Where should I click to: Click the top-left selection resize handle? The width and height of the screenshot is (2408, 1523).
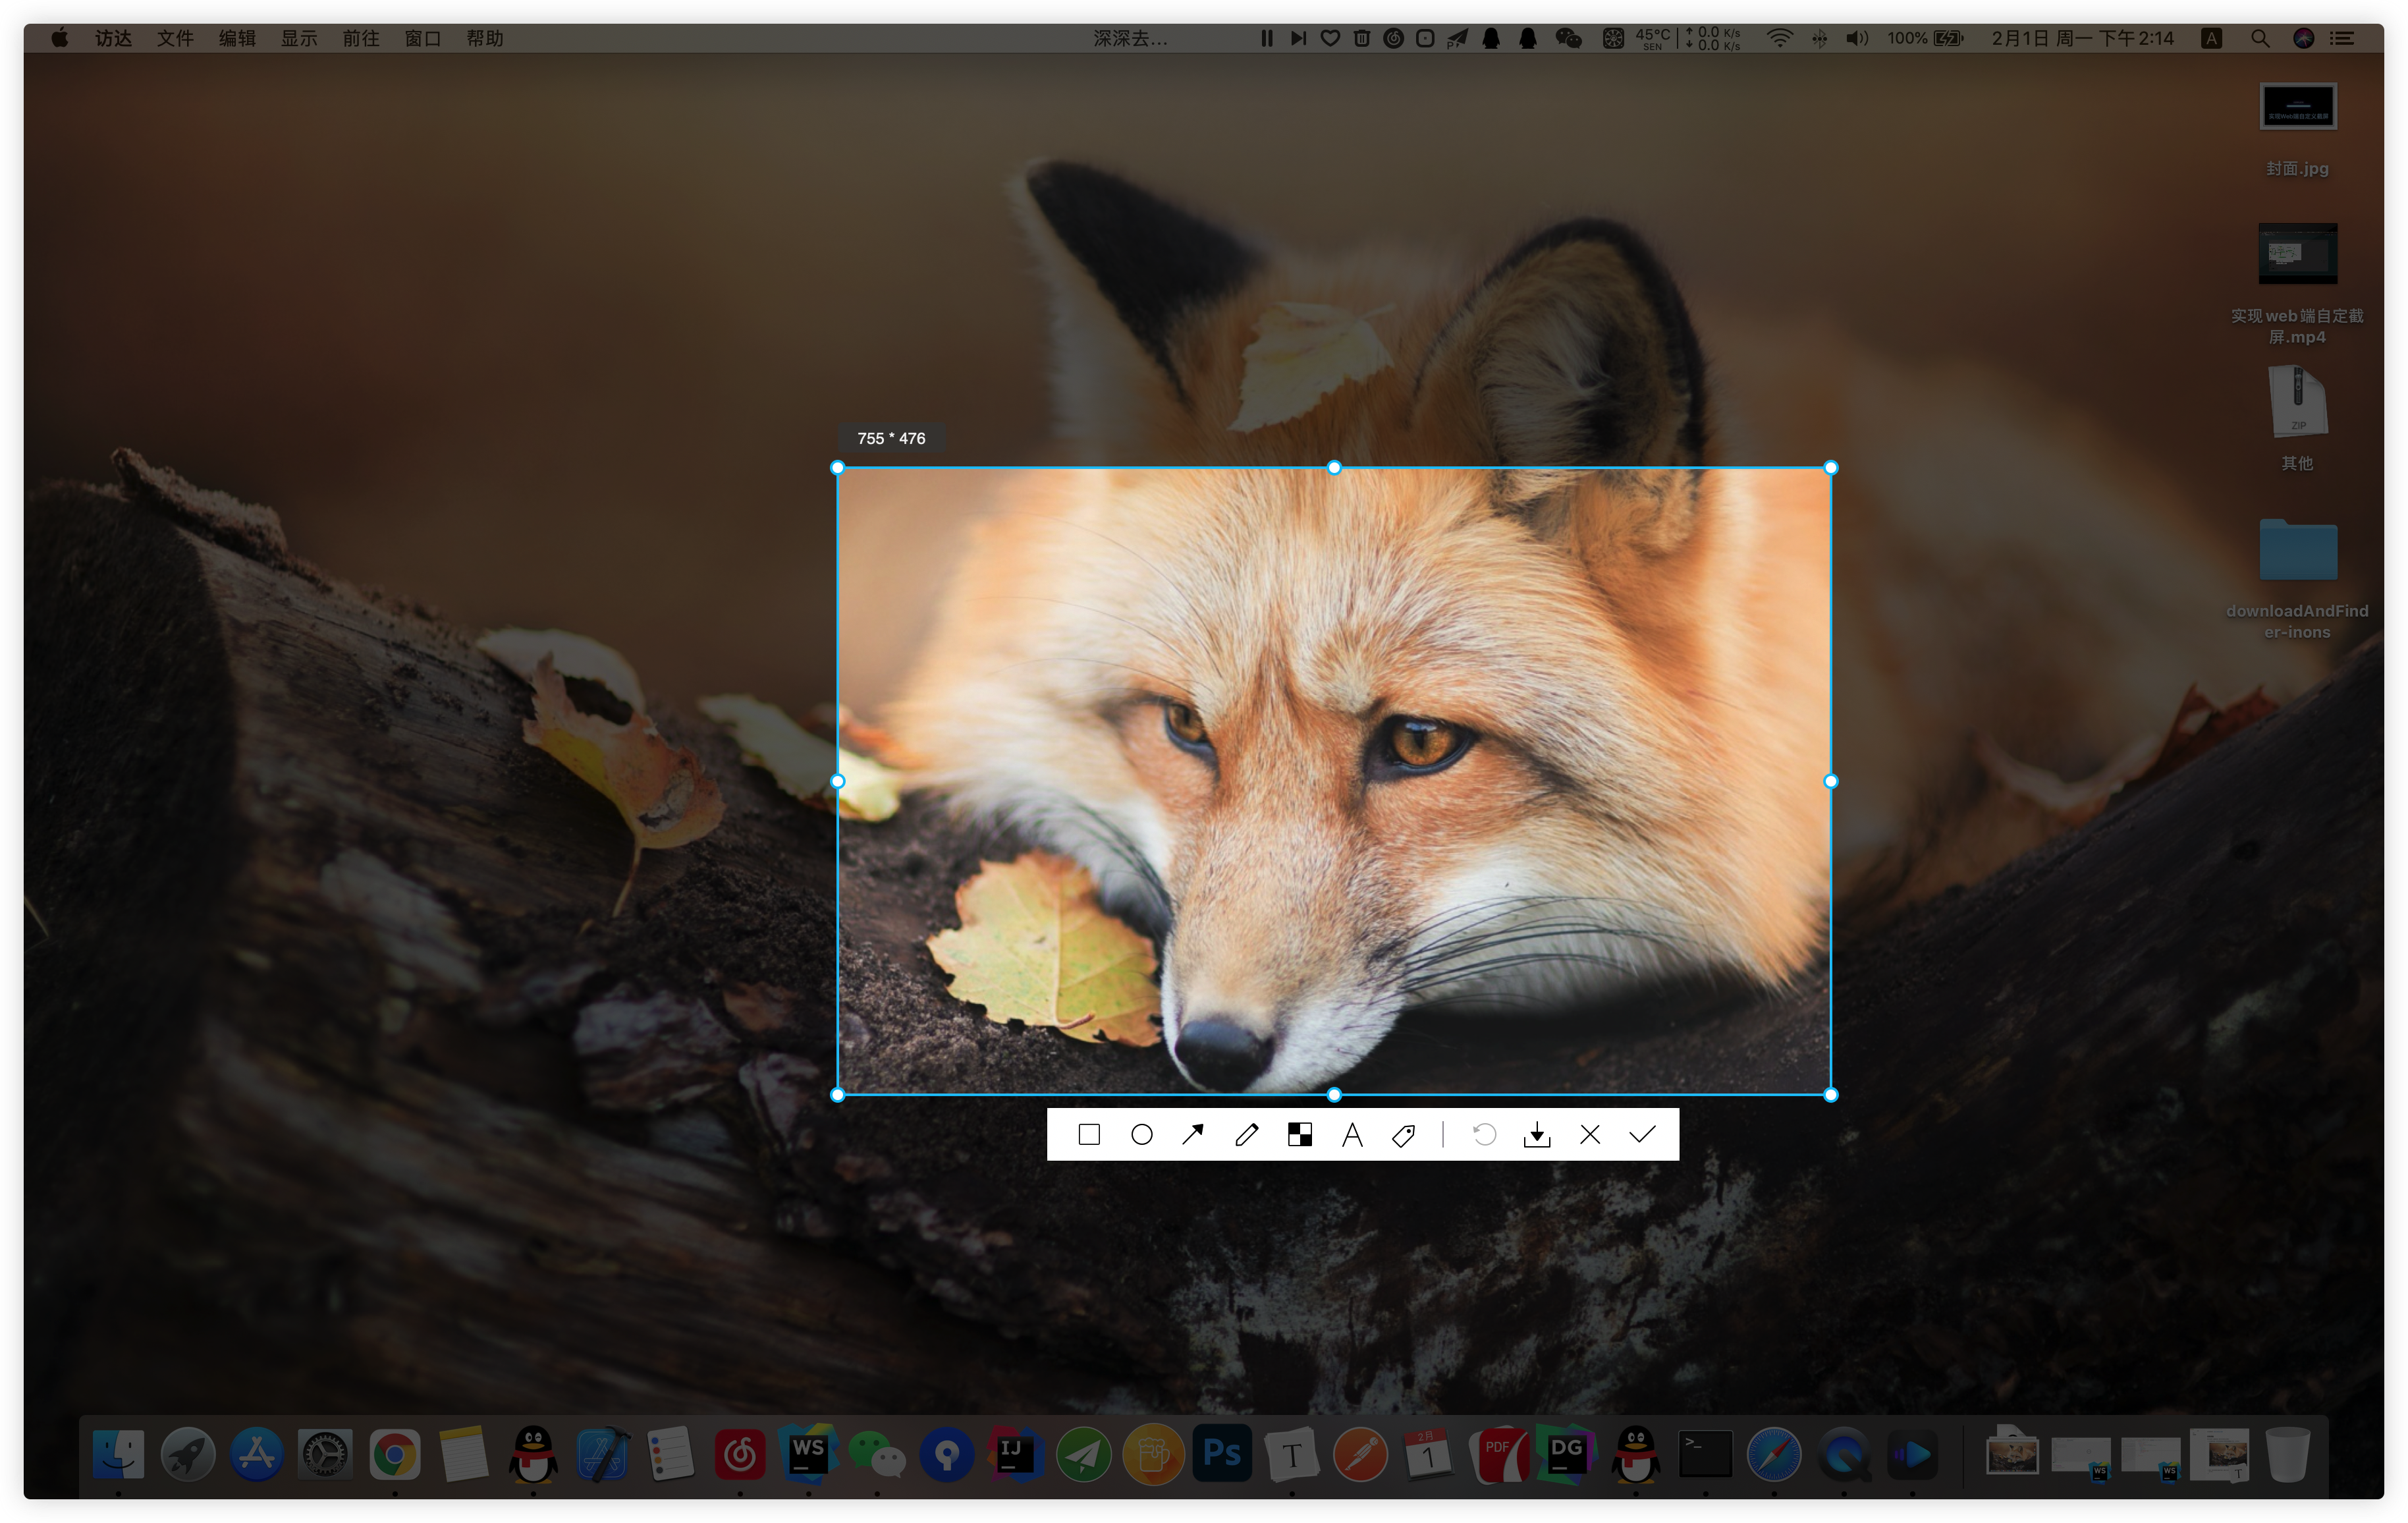[x=838, y=467]
